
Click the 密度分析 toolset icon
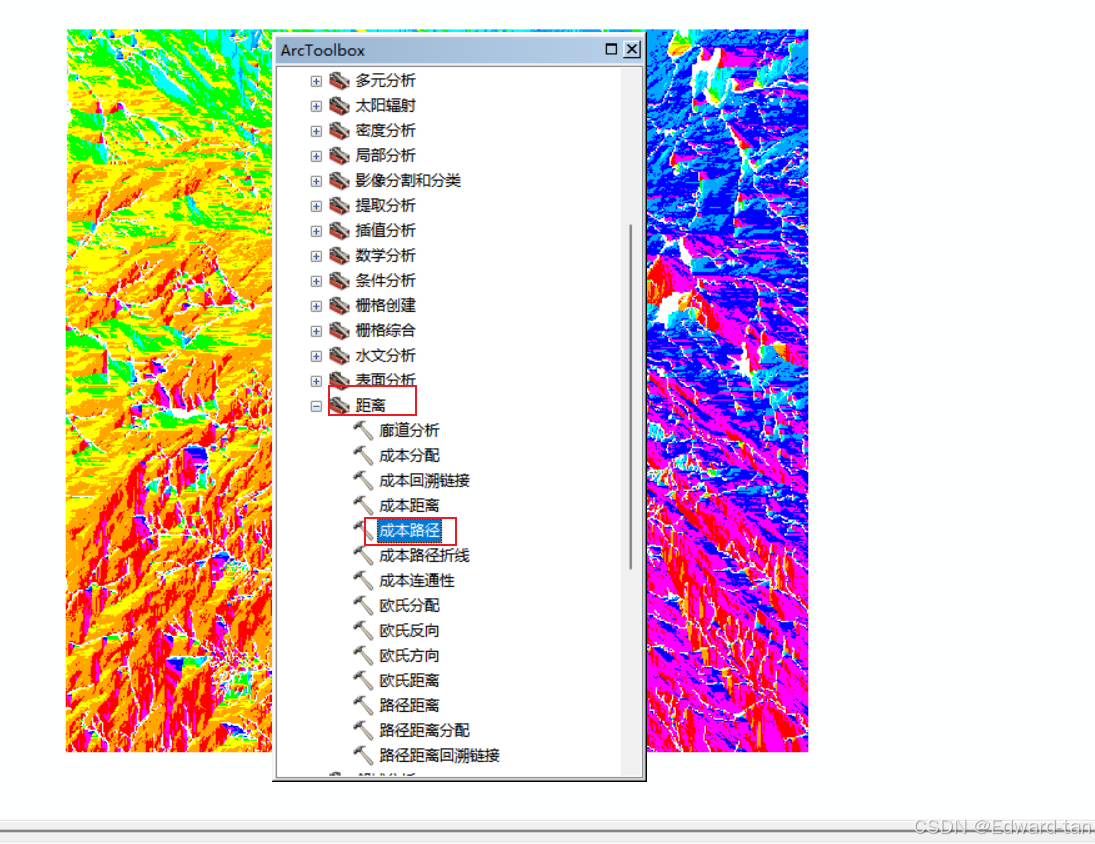click(339, 131)
